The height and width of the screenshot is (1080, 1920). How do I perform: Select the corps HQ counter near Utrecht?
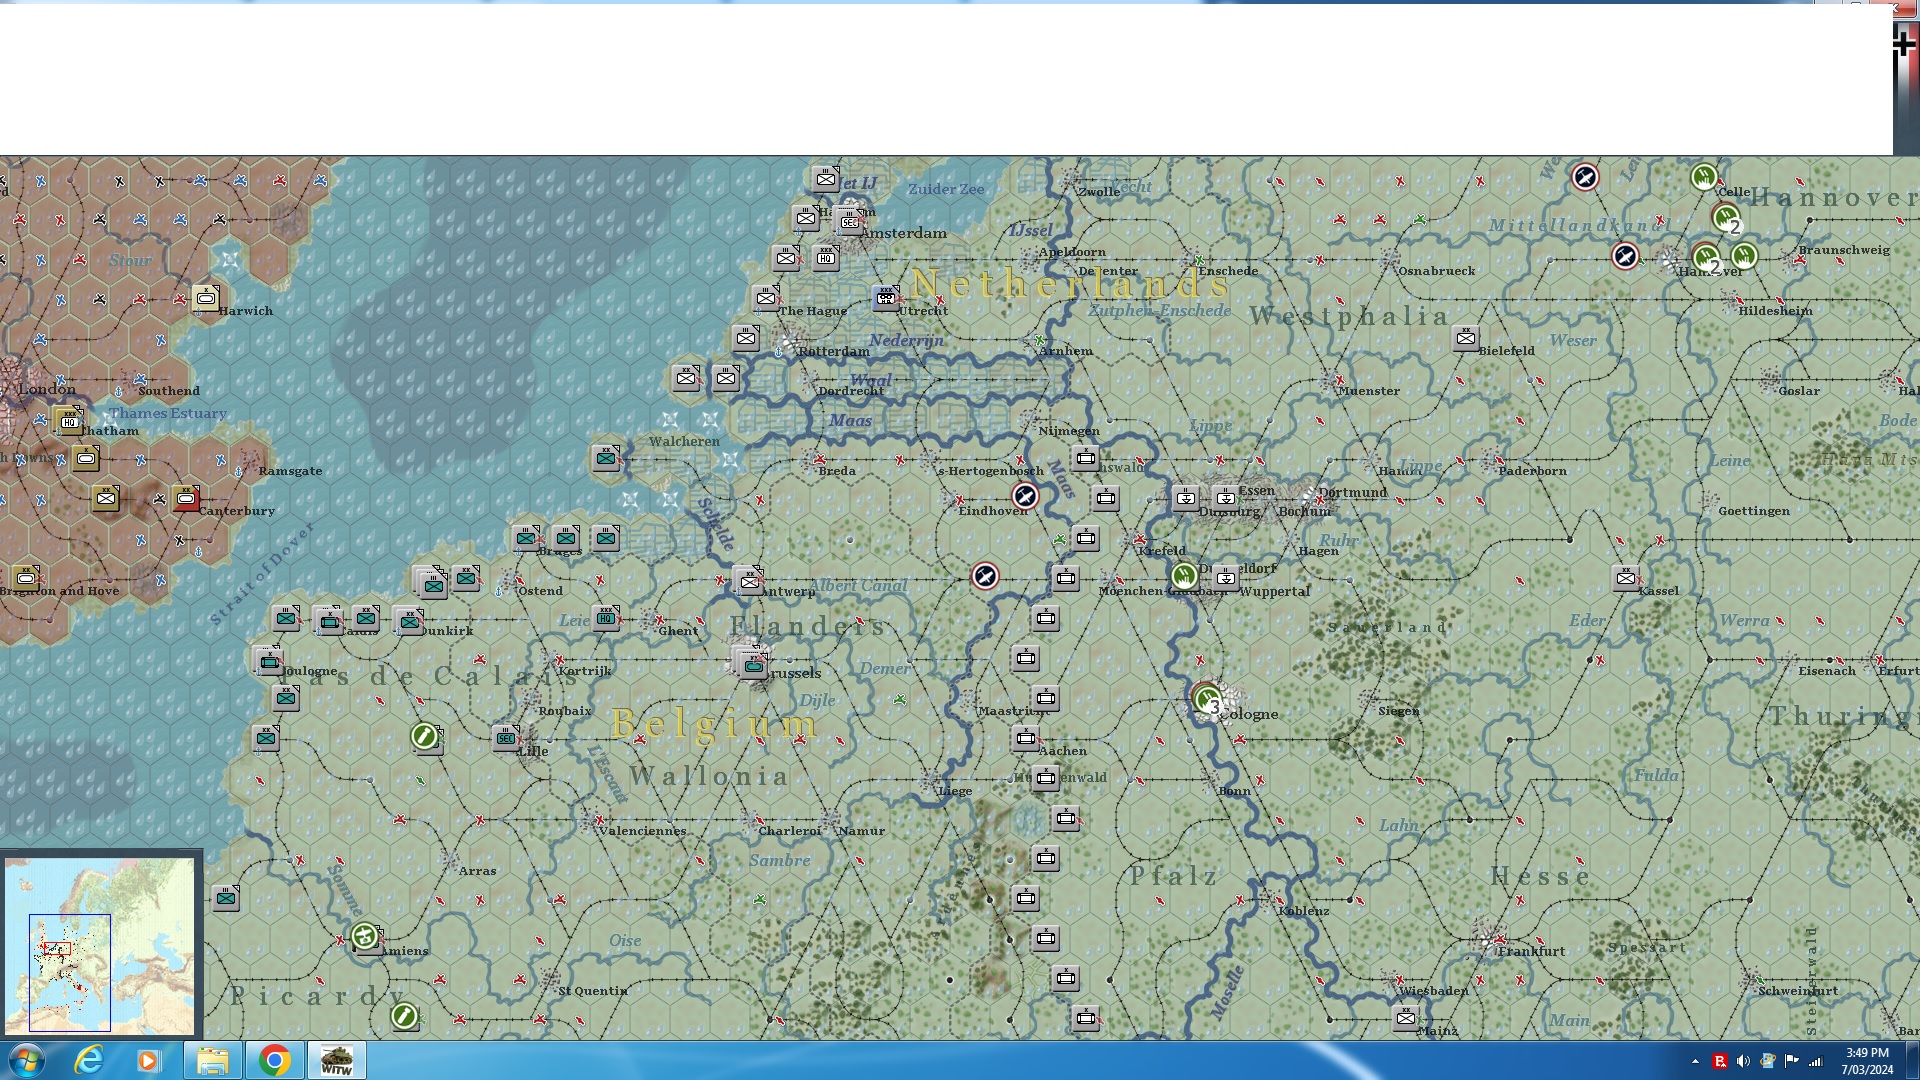[886, 297]
